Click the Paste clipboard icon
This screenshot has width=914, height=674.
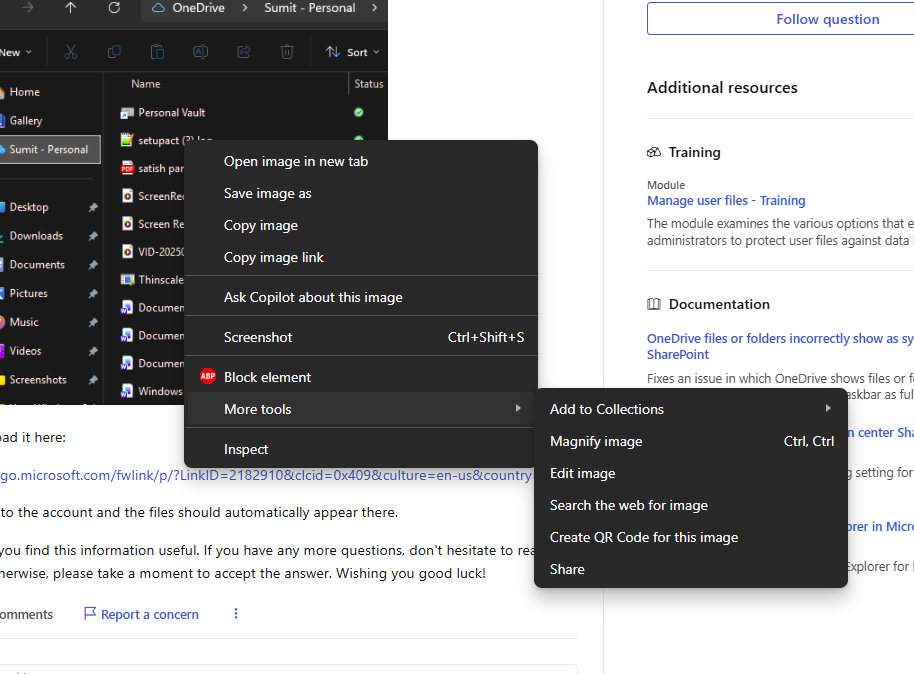tap(157, 52)
